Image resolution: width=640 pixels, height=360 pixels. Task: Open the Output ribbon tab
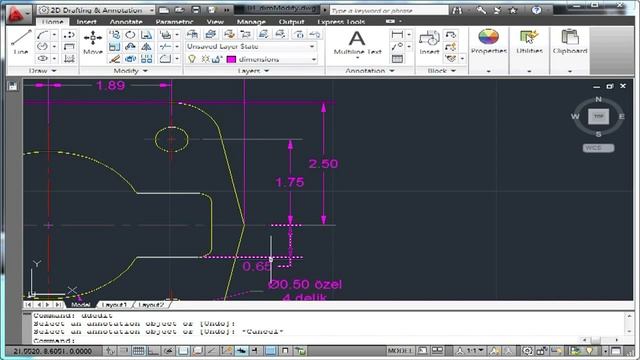(291, 22)
